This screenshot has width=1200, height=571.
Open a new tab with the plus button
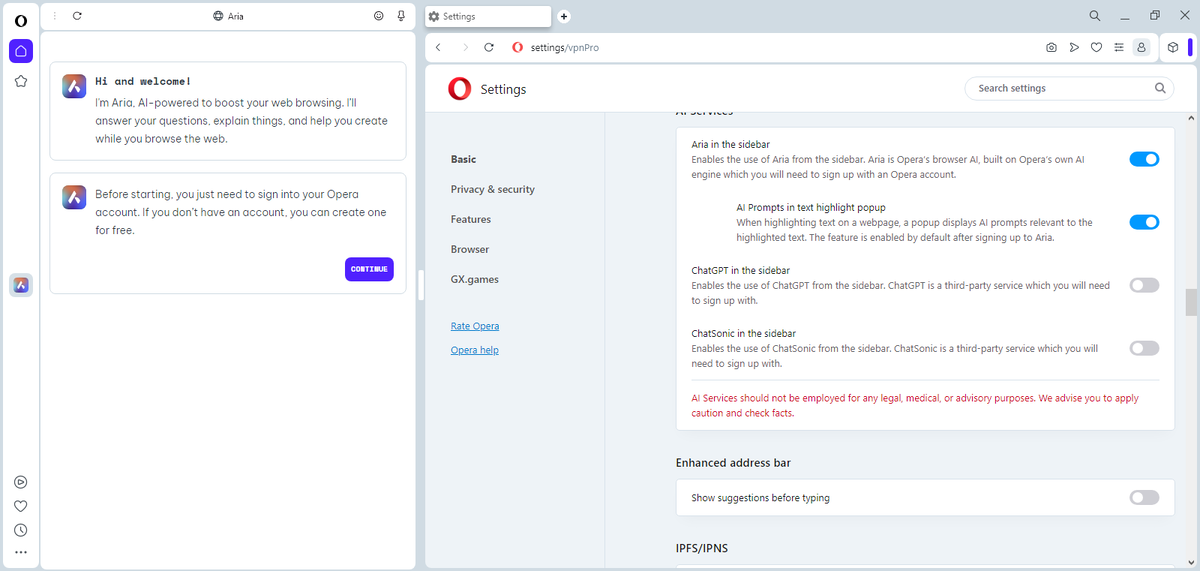tap(563, 16)
